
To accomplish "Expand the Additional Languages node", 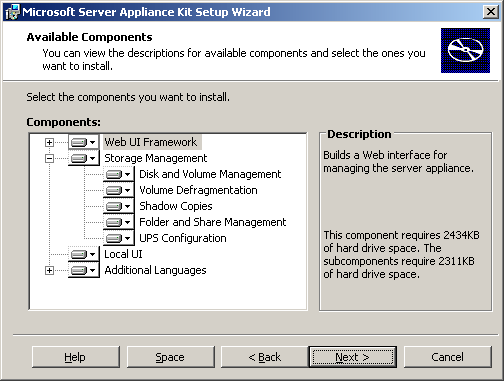I will [49, 270].
